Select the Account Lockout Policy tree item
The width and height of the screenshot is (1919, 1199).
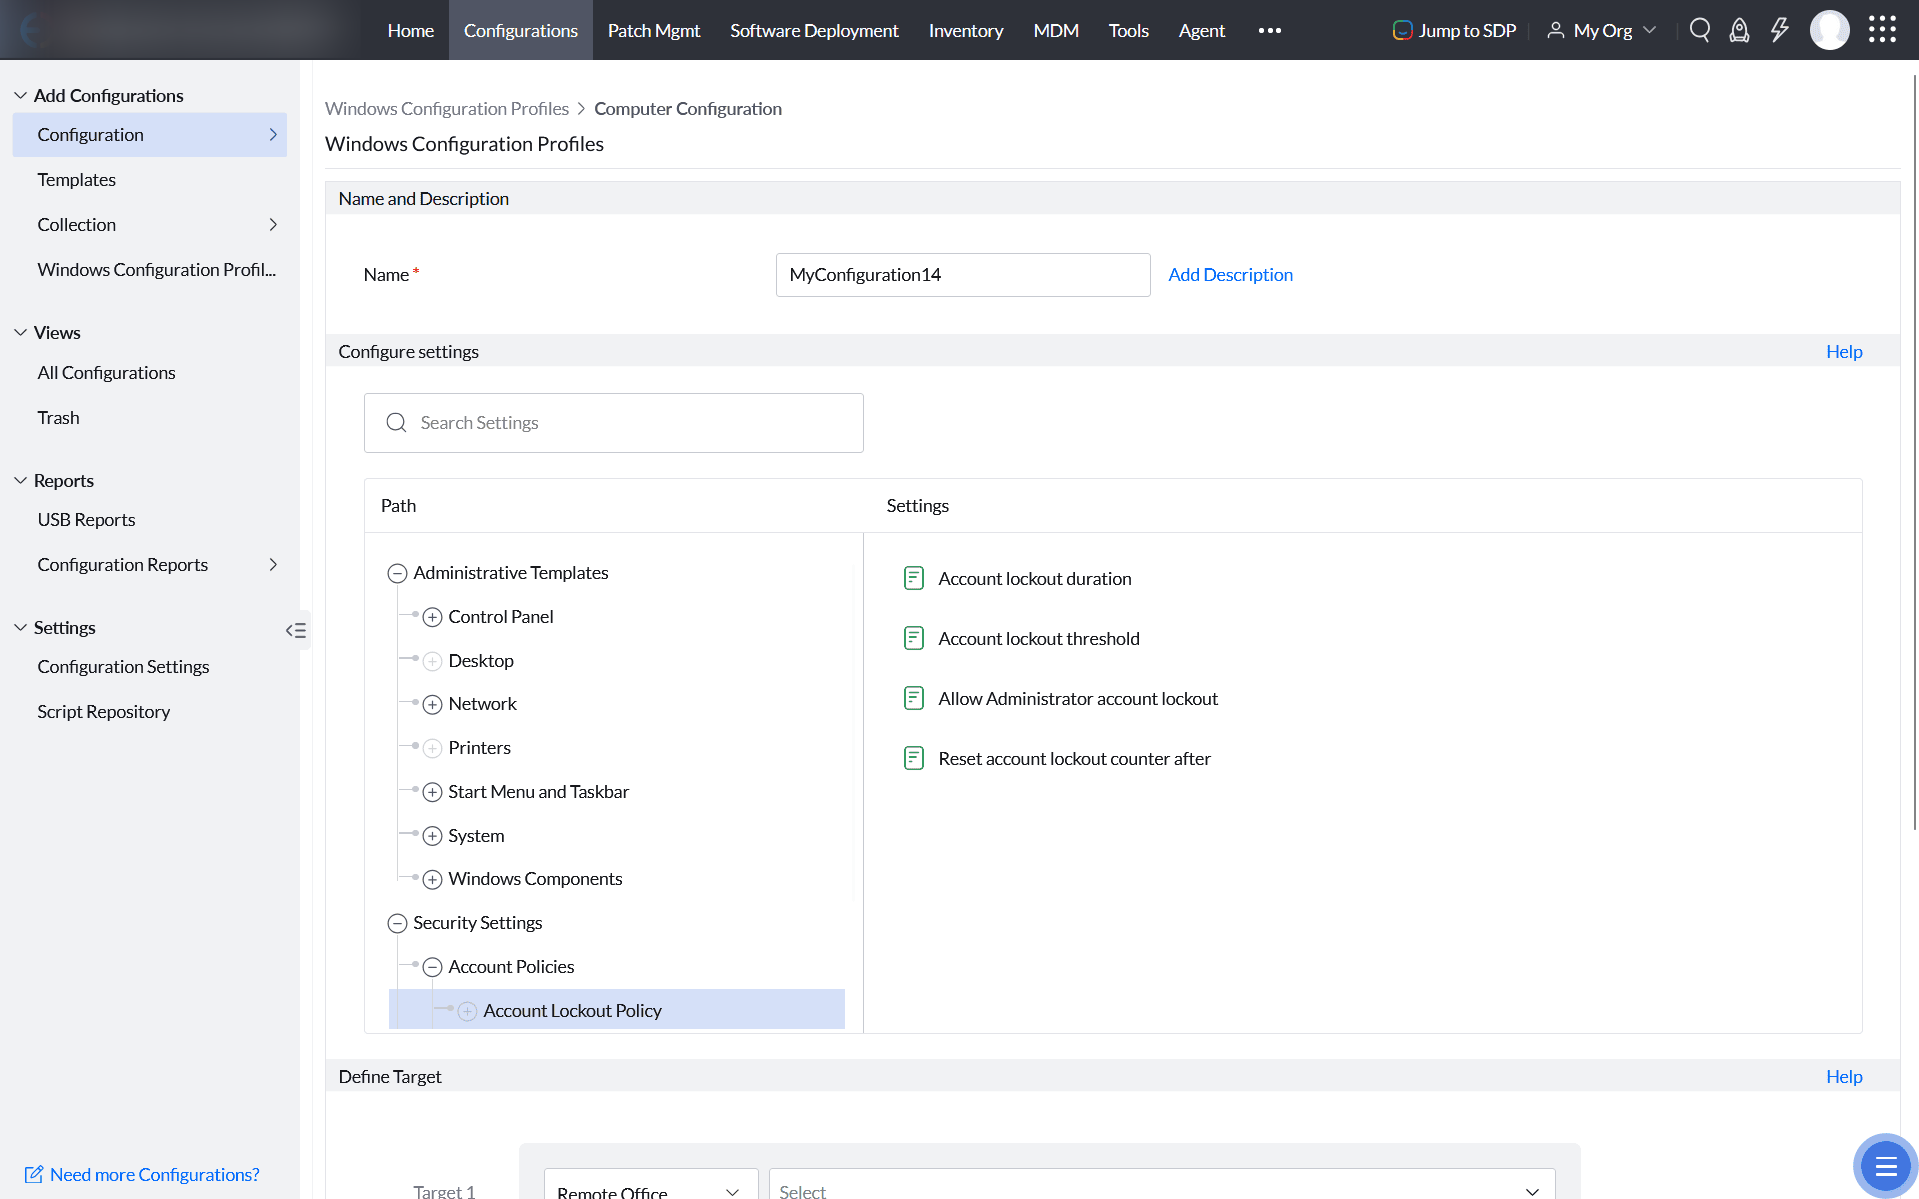(617, 1010)
